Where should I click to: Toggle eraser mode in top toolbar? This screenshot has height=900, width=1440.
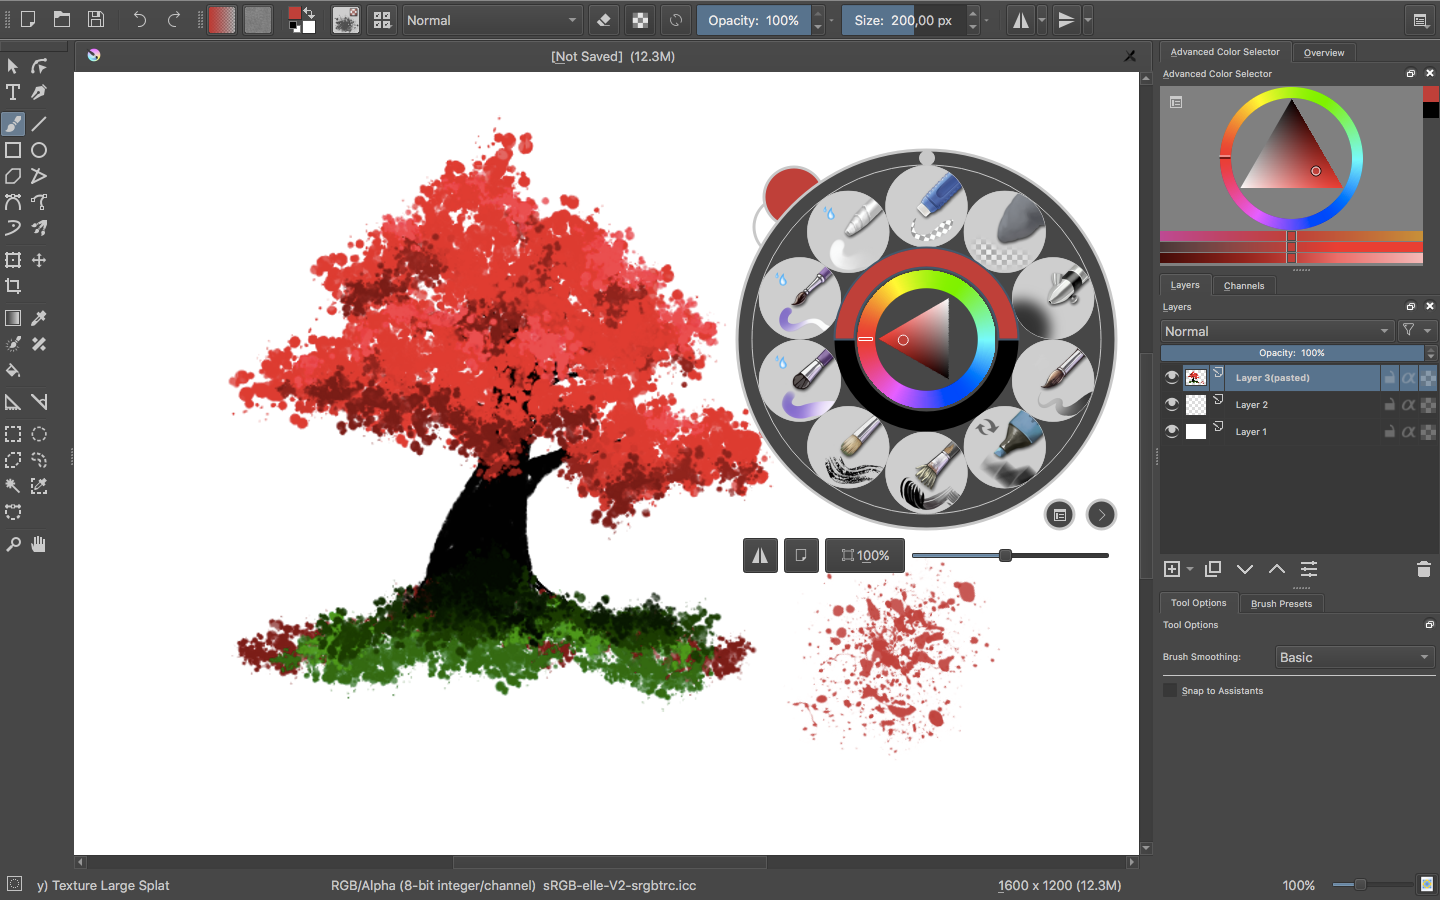click(x=604, y=20)
